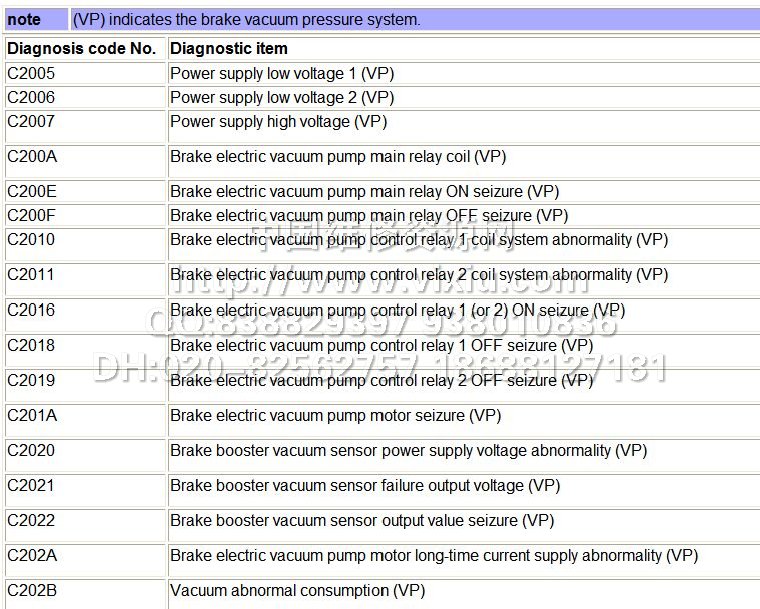Click 'Brake electric vacuum pump main relay coil' row

tap(338, 156)
